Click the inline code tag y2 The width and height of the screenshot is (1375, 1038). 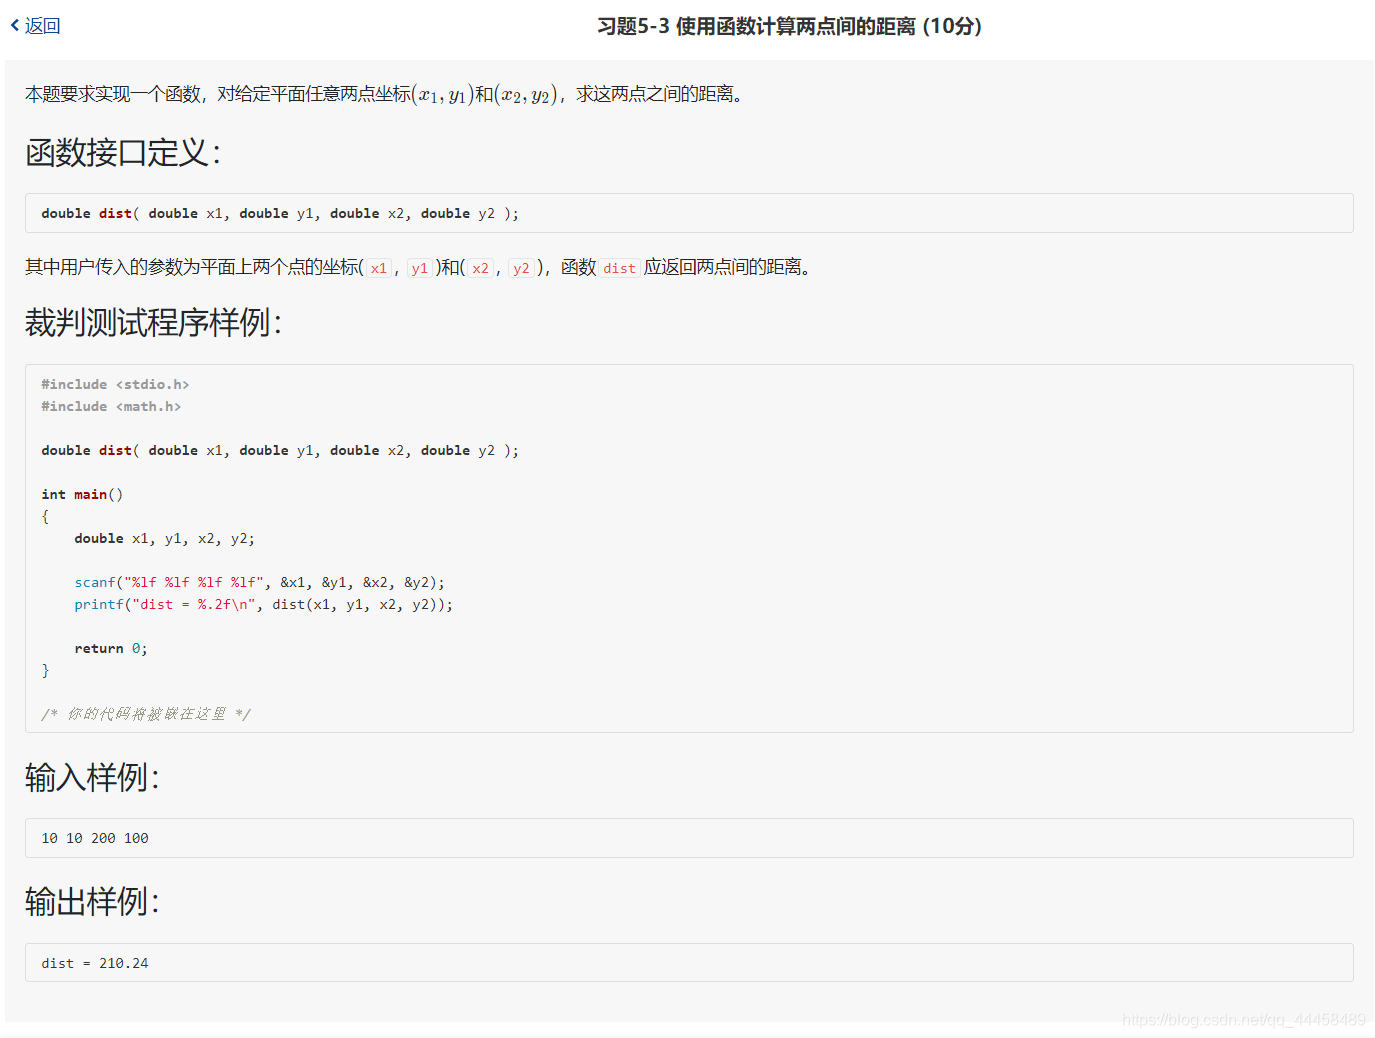pos(521,268)
